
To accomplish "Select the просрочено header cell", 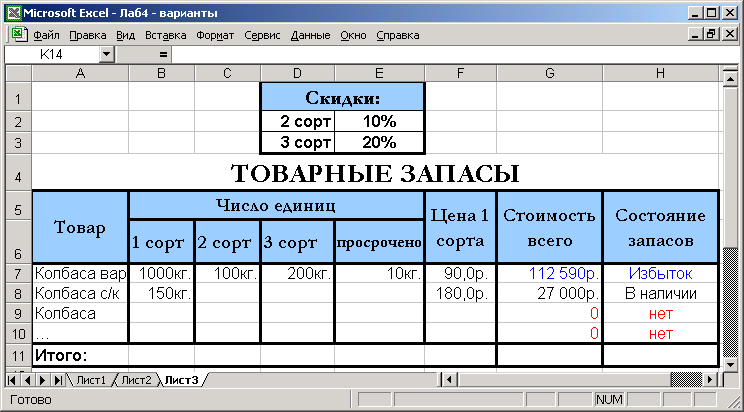I will [380, 242].
